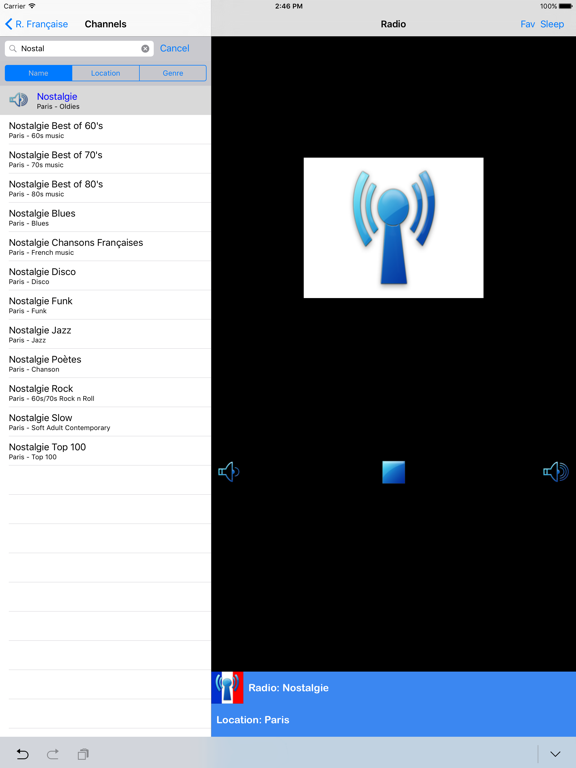Clear the Nostal search text
The width and height of the screenshot is (576, 768).
point(145,48)
